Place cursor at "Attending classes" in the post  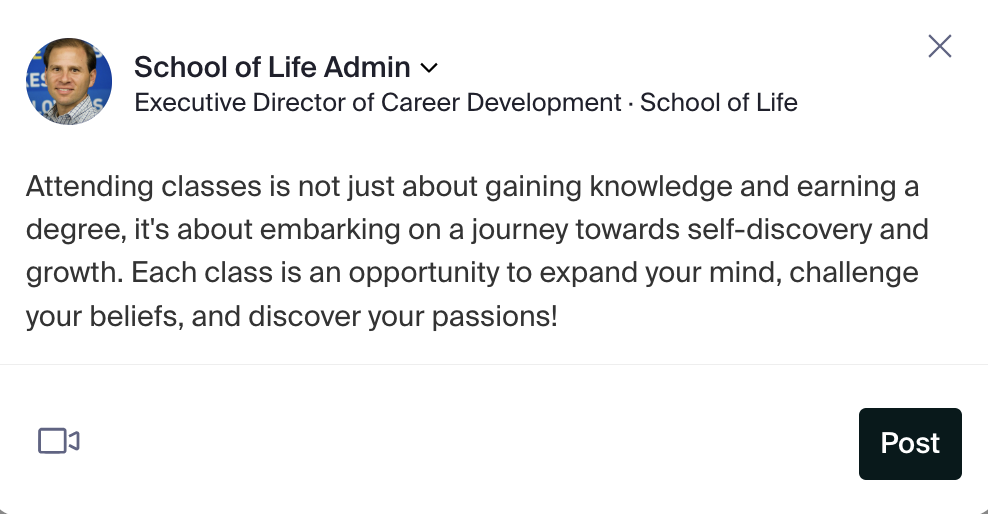click(117, 186)
